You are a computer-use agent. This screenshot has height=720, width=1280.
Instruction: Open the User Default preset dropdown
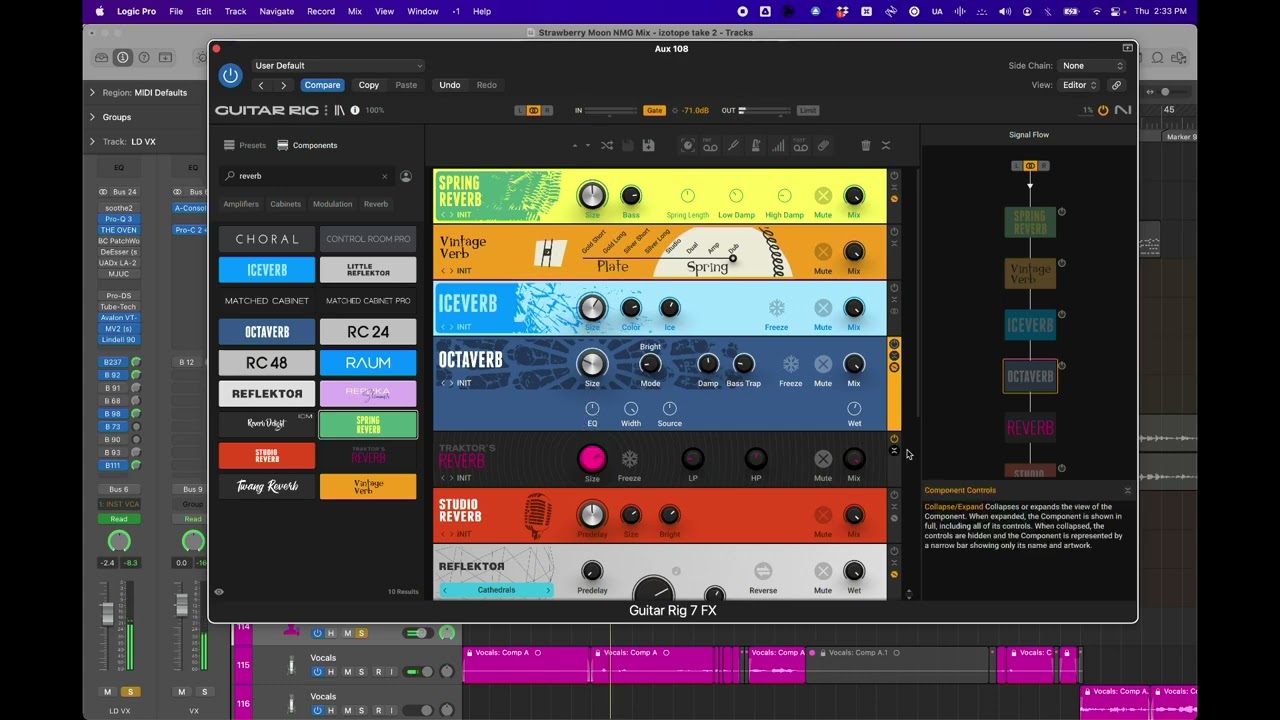click(x=338, y=66)
